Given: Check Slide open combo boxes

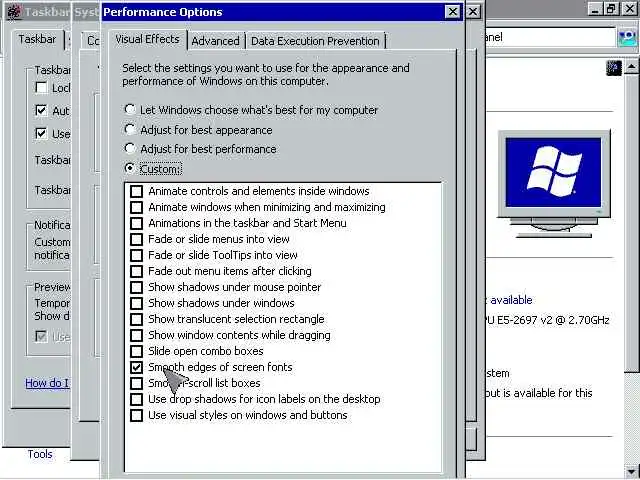Looking at the screenshot, I should pos(136,351).
